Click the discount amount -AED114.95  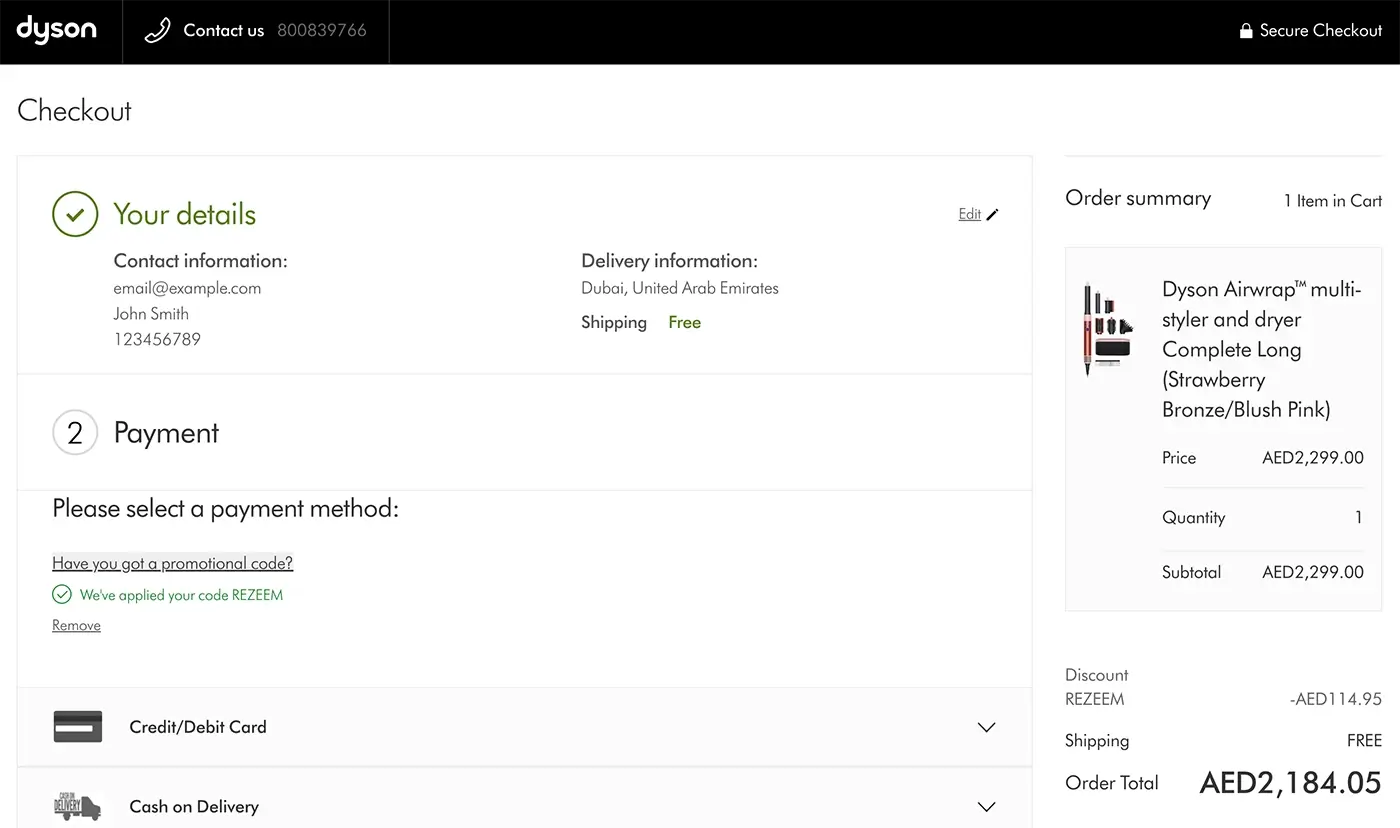(x=1336, y=700)
